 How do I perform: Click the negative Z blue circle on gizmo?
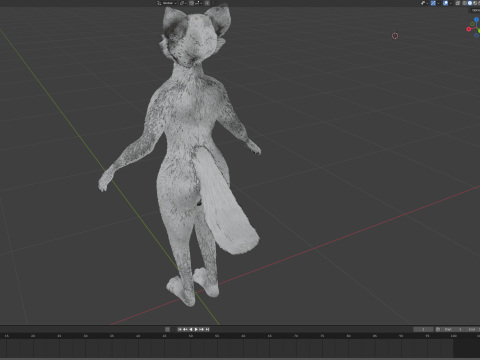tap(476, 35)
